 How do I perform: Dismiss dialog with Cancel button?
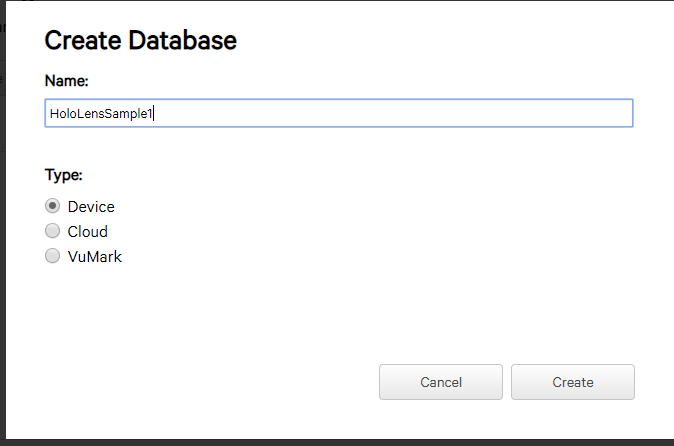click(x=440, y=382)
